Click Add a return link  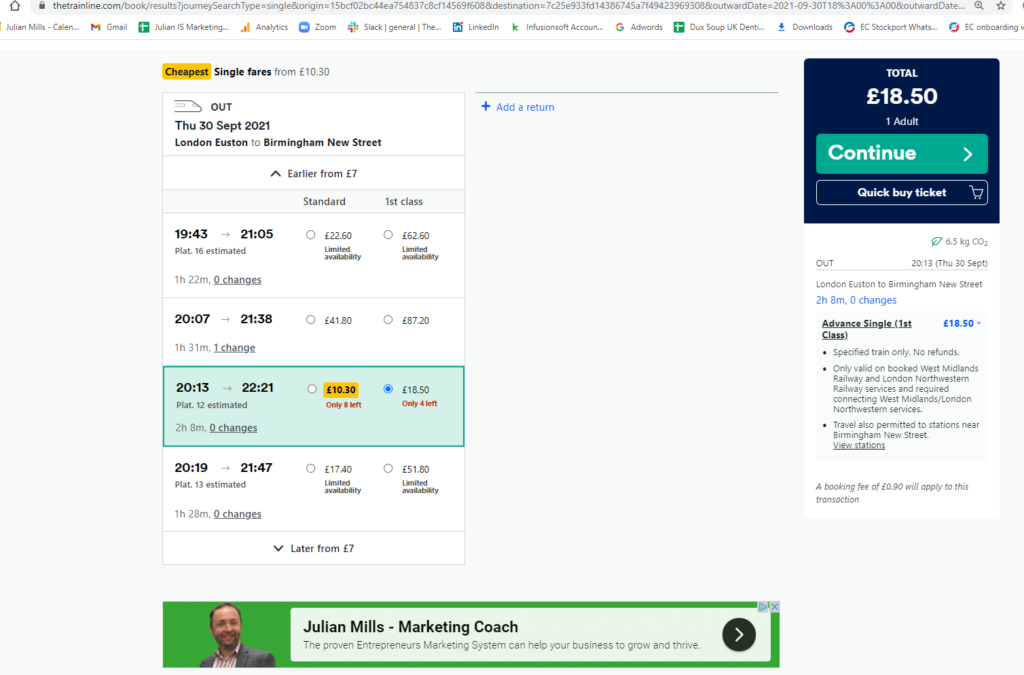524,107
